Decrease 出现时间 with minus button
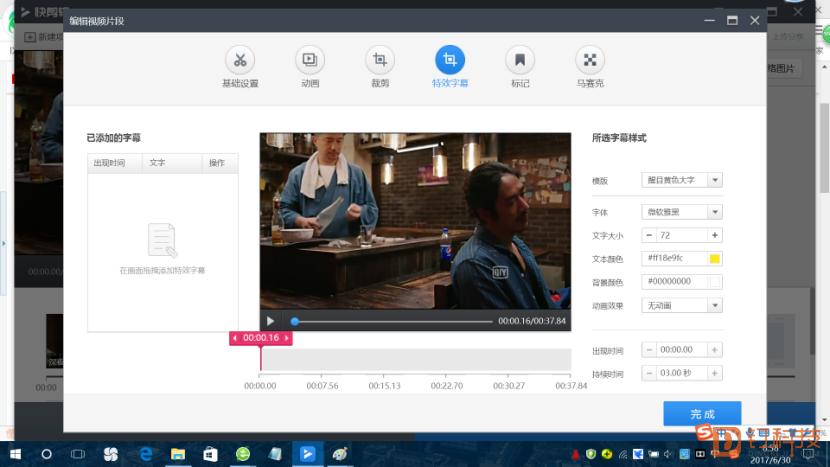 coord(649,349)
